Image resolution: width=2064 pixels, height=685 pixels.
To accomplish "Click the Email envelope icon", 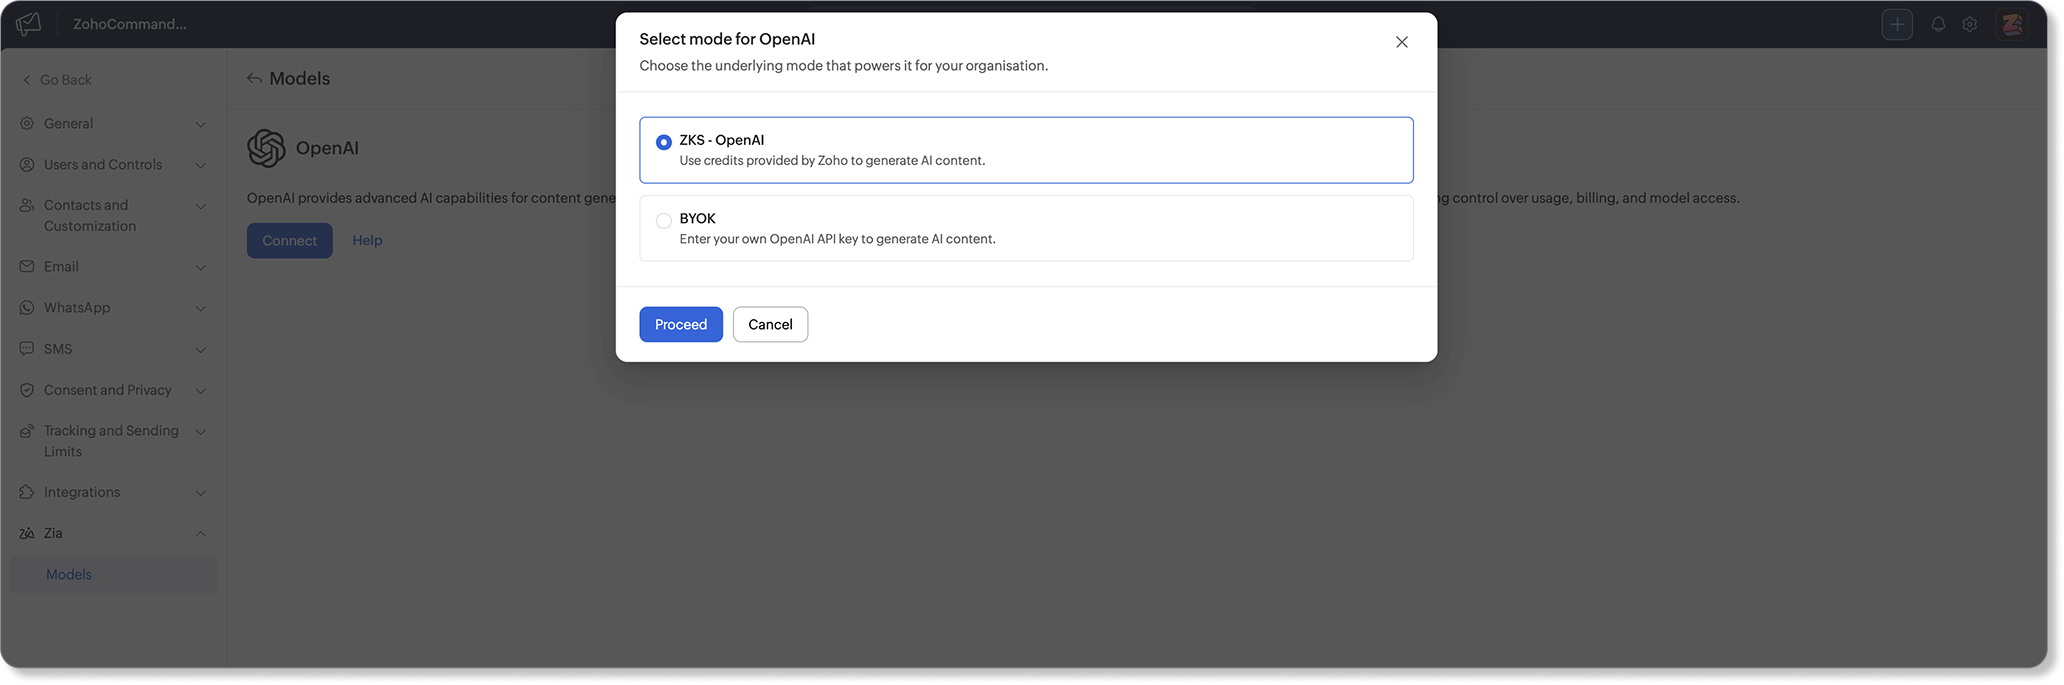I will click(27, 267).
